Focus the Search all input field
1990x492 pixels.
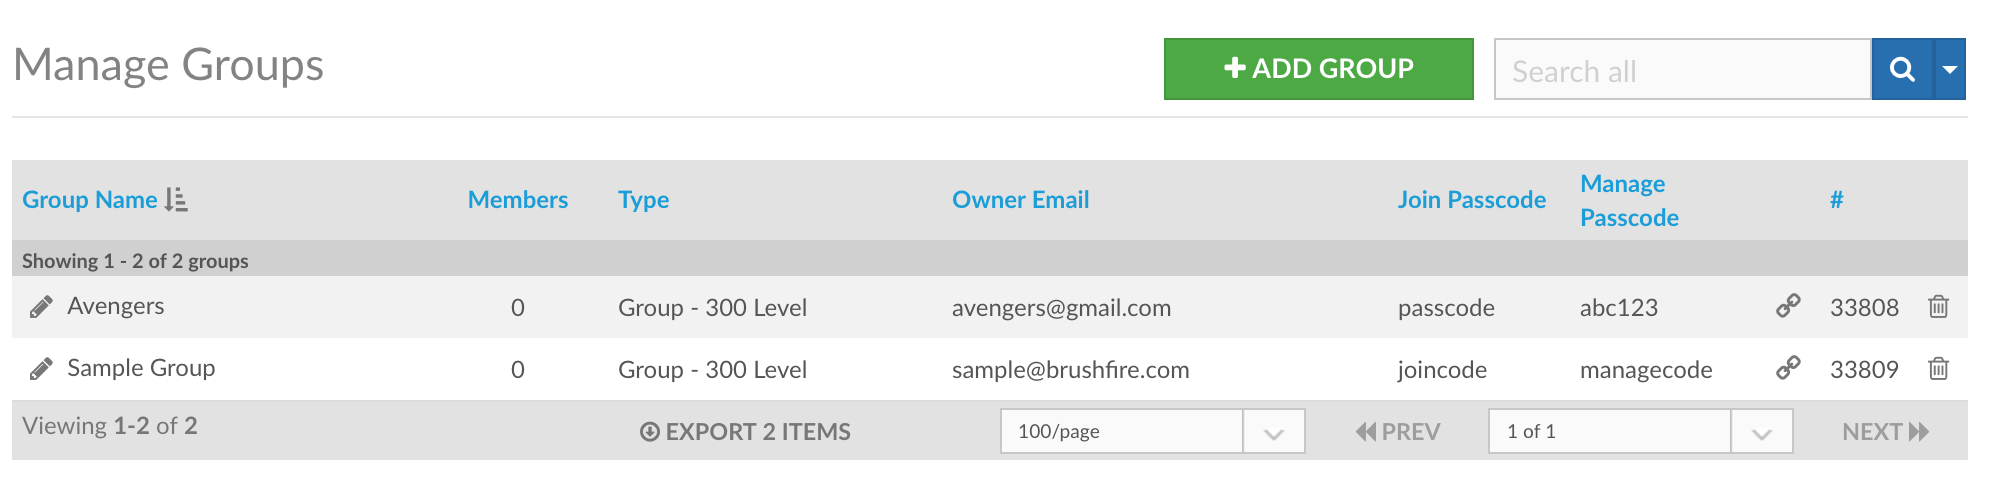pos(1683,69)
